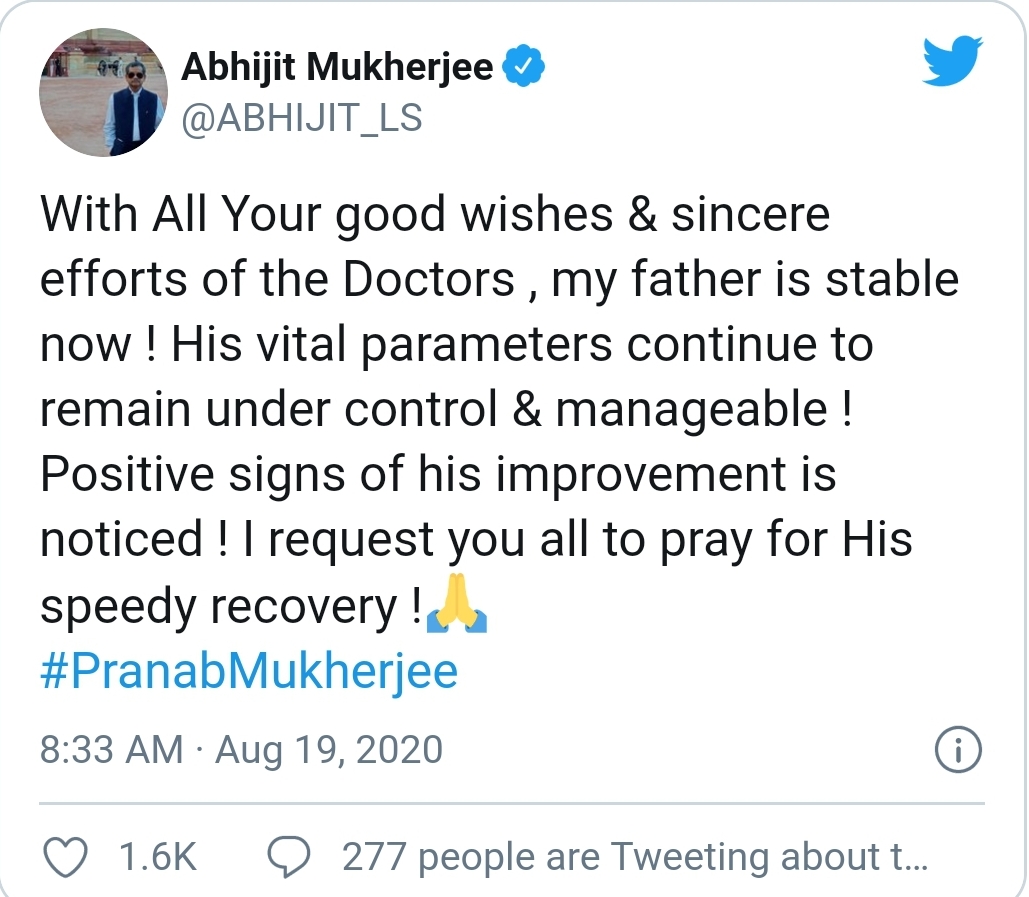
Task: Click the @ABHIJIT_LS handle
Action: click(x=302, y=117)
